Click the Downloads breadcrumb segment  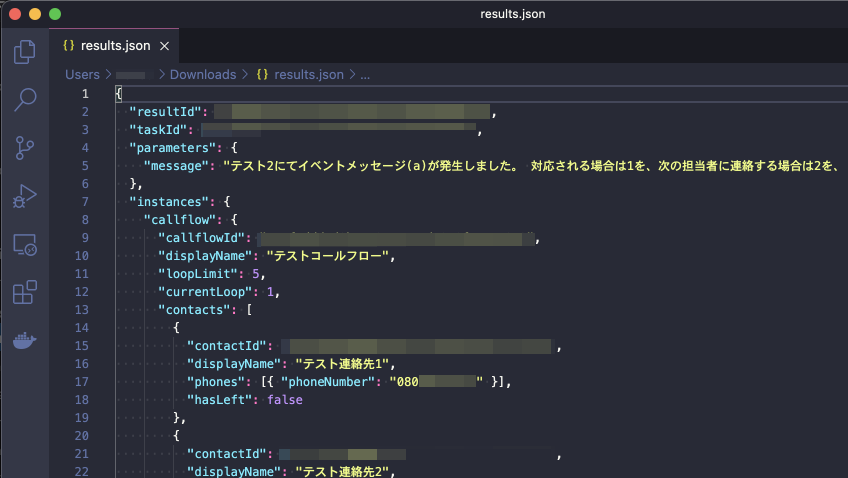click(x=203, y=74)
